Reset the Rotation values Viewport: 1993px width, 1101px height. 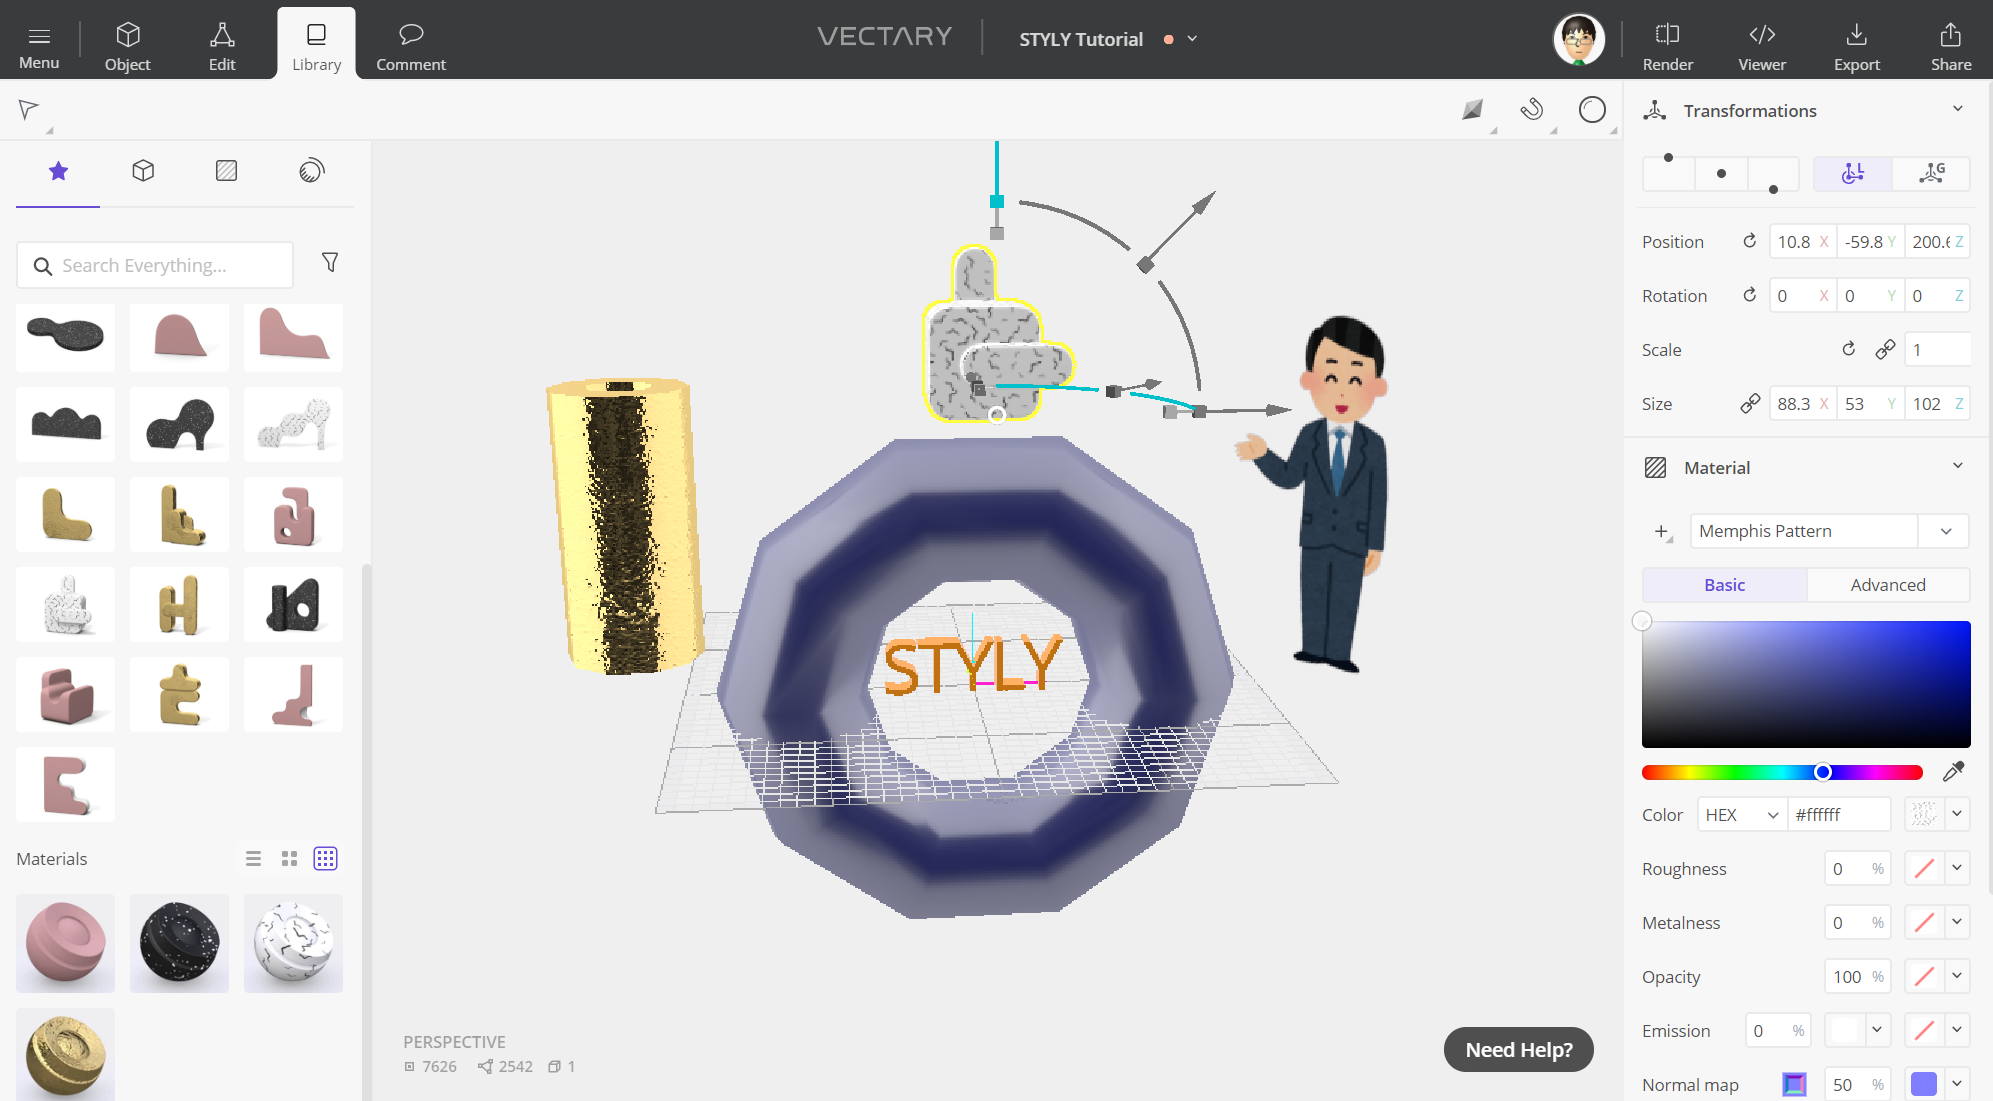click(1749, 295)
